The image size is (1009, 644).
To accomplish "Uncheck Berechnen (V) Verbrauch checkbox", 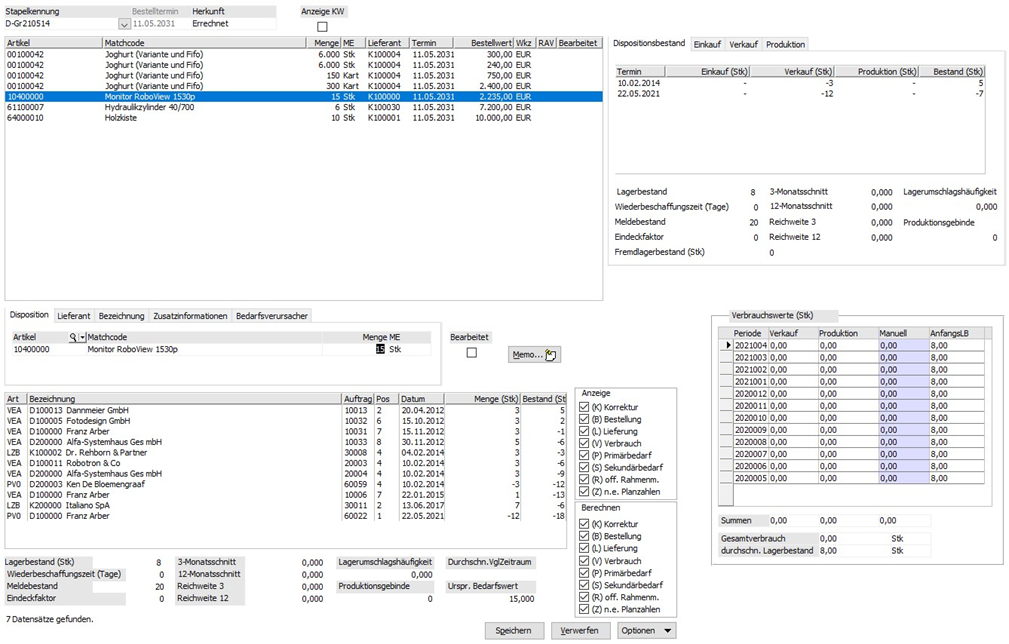I will click(x=585, y=561).
